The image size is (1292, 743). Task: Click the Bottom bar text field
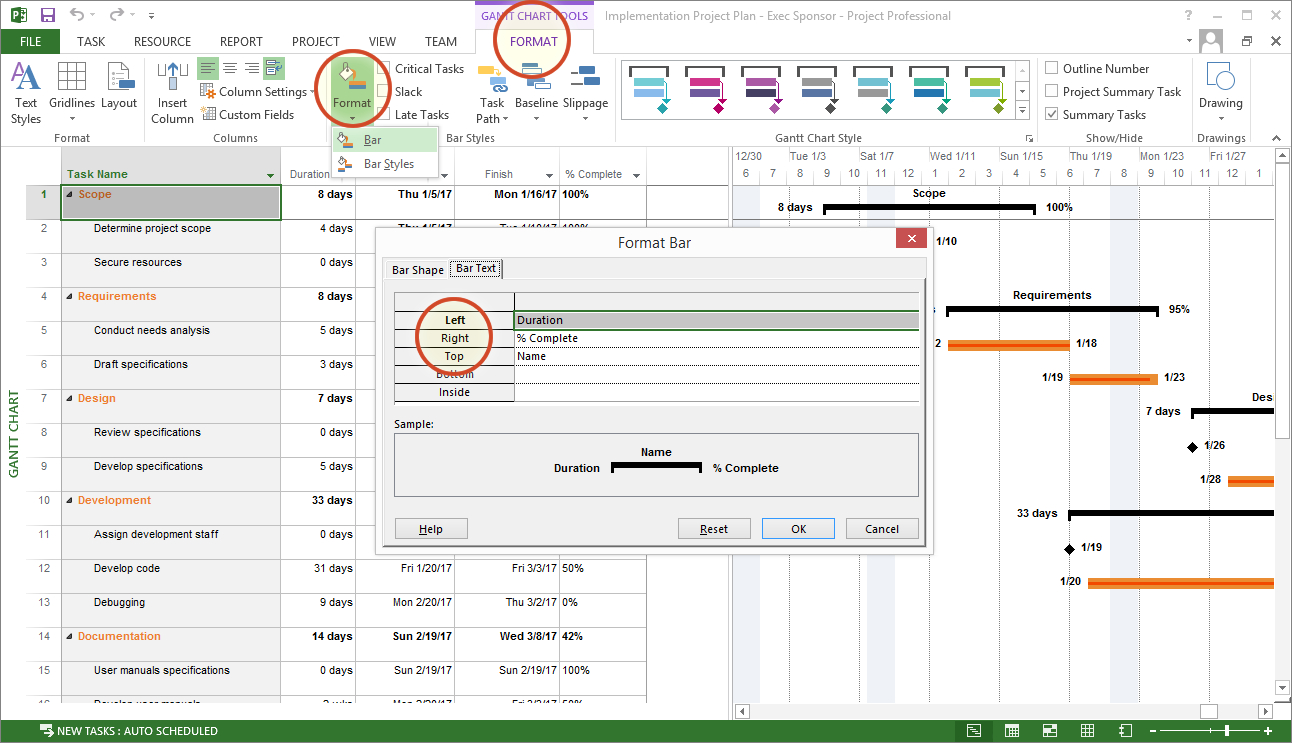coord(716,374)
